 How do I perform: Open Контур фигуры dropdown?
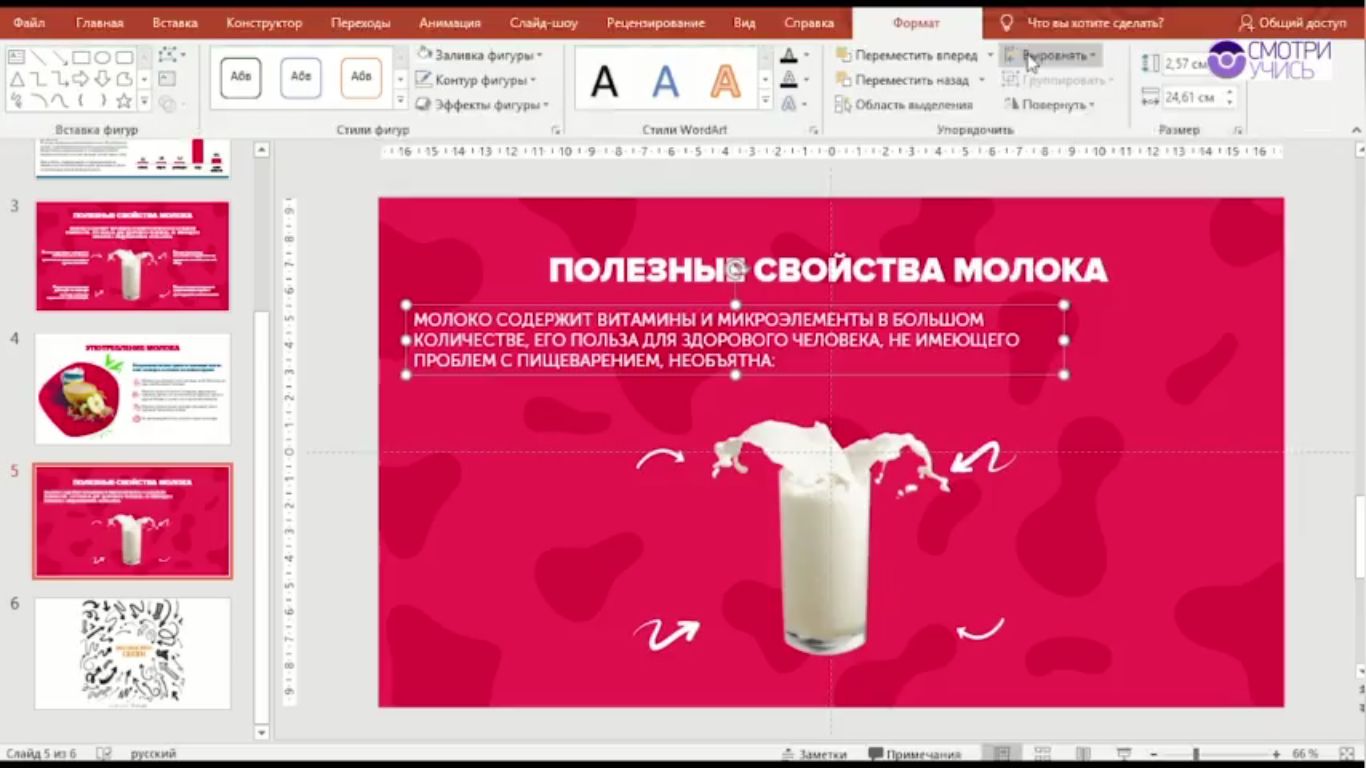tap(476, 80)
